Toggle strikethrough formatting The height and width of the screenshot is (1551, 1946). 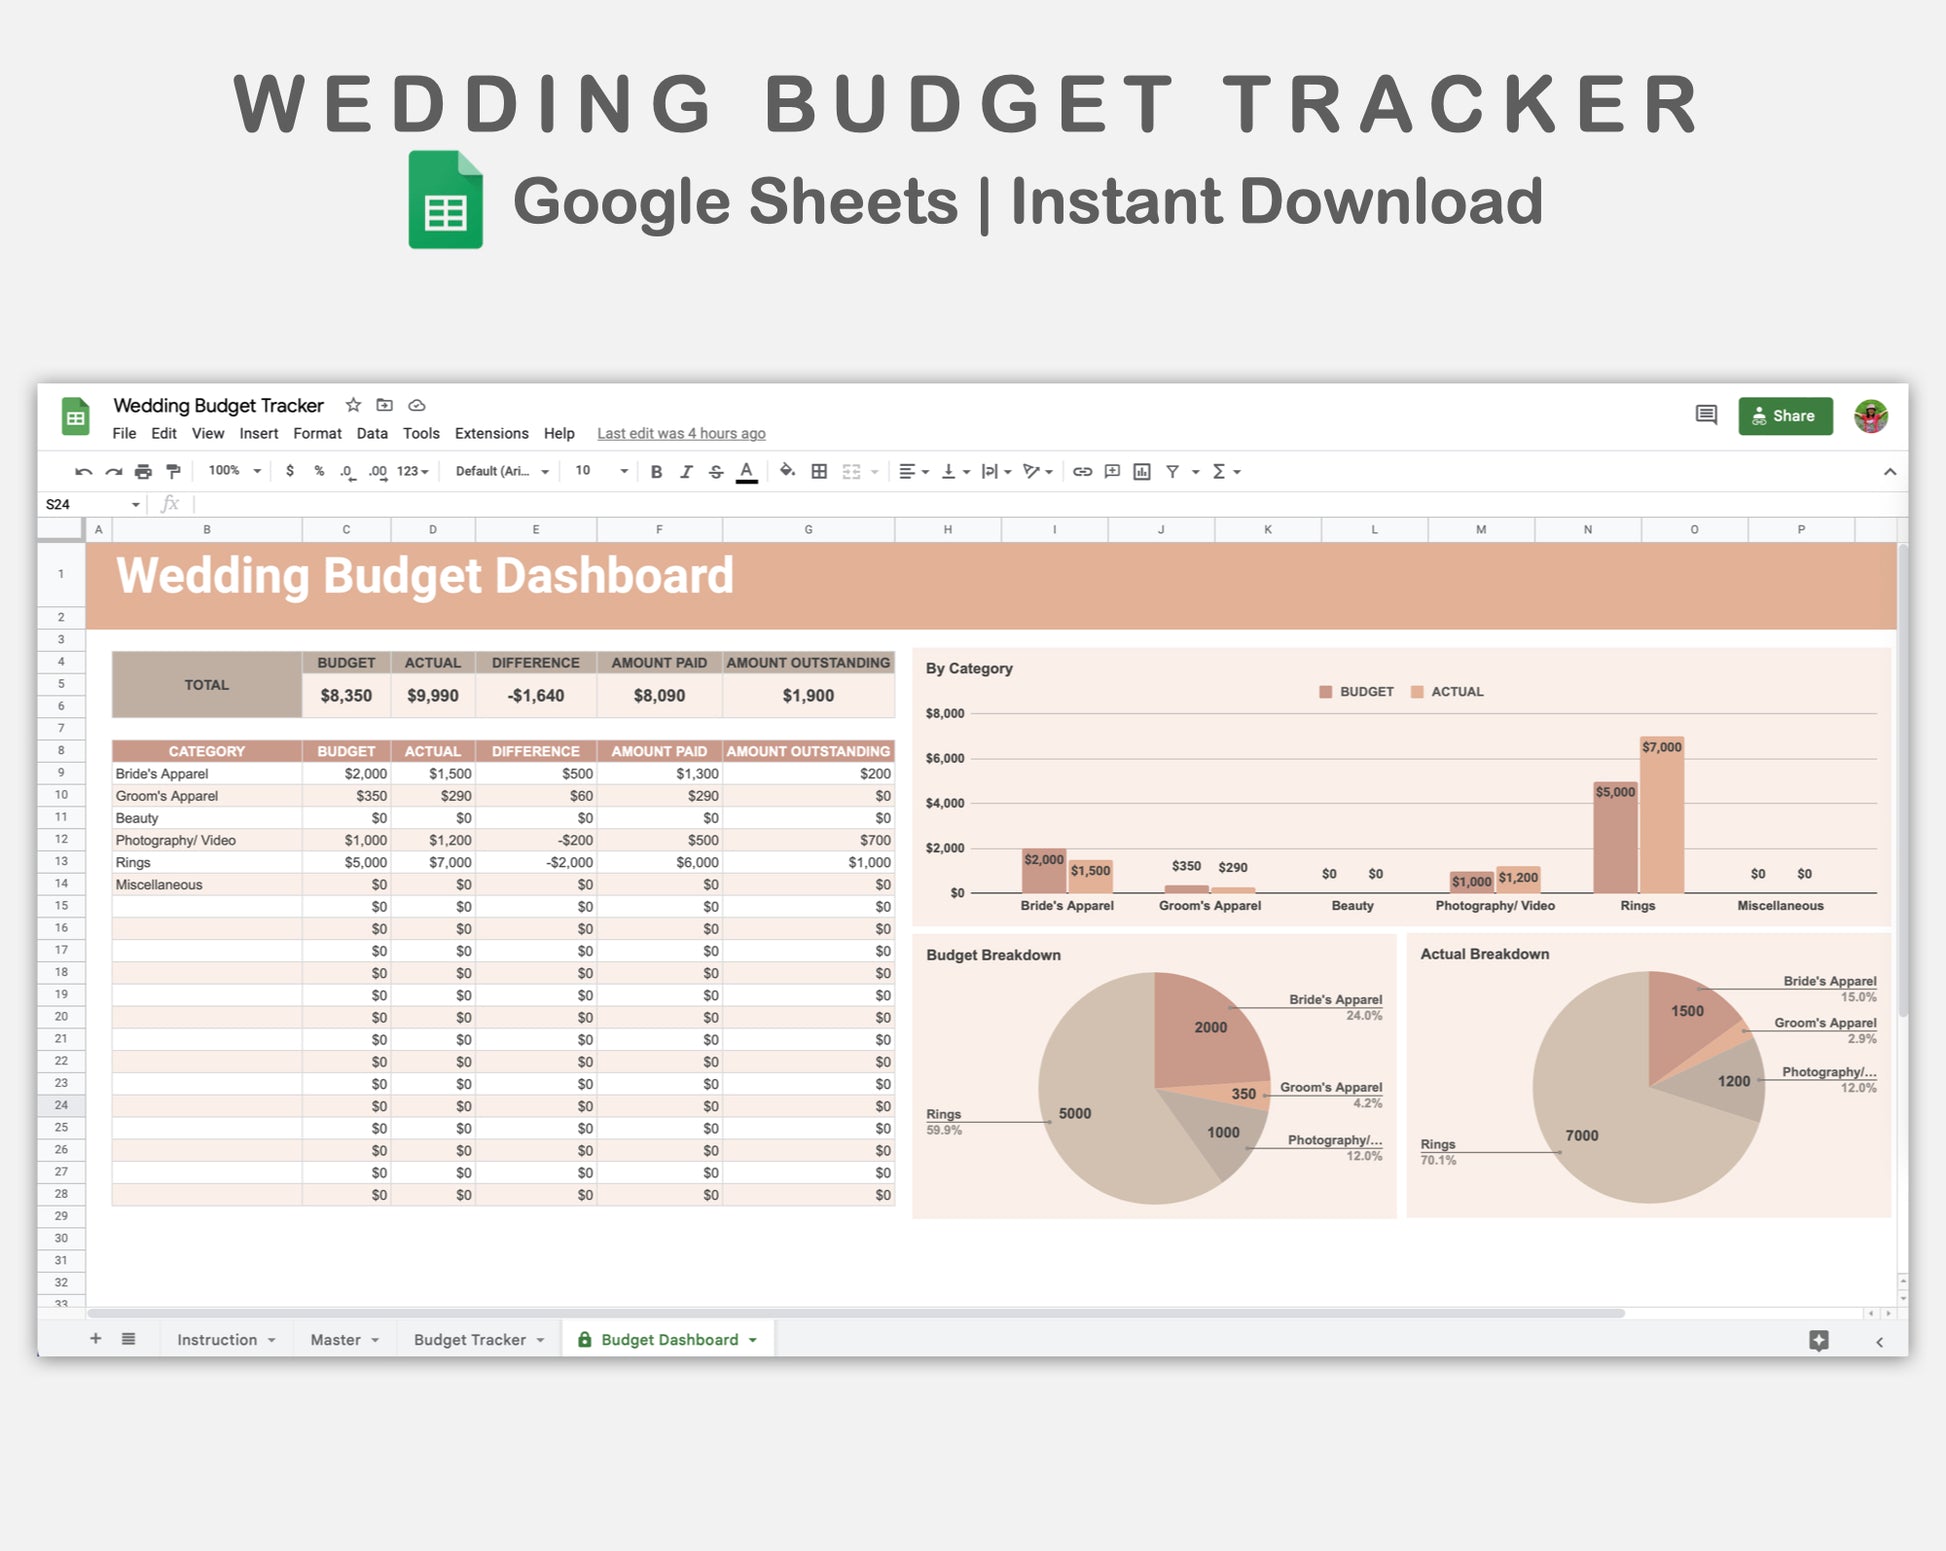pyautogui.click(x=716, y=472)
